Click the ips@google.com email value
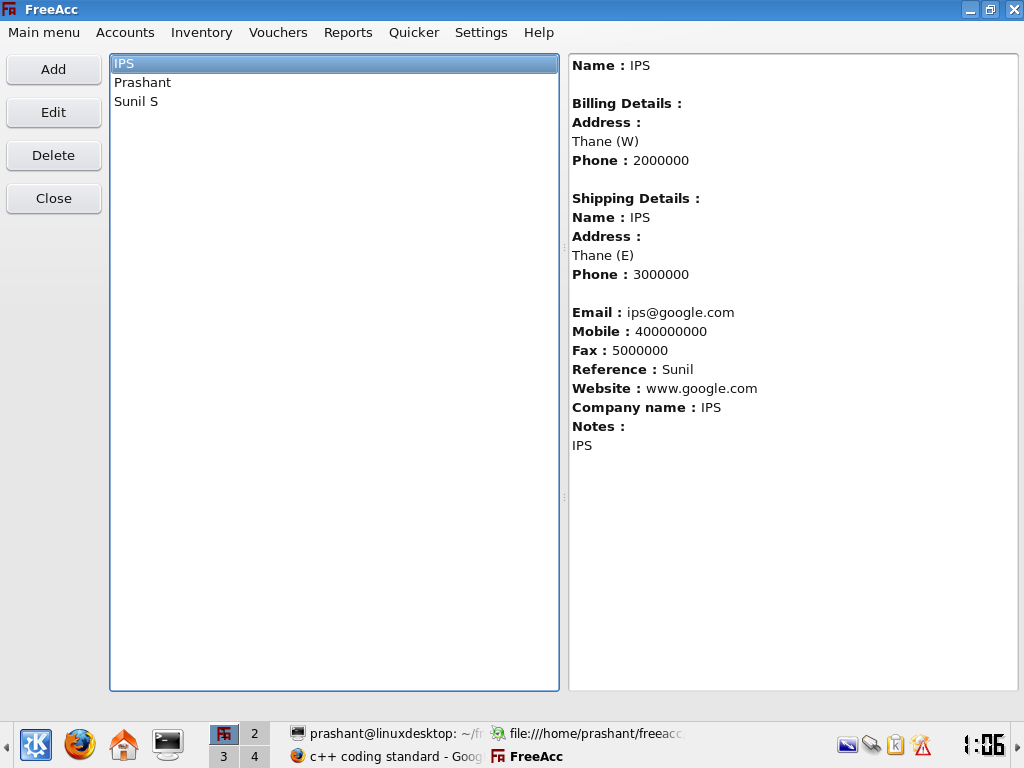 680,313
